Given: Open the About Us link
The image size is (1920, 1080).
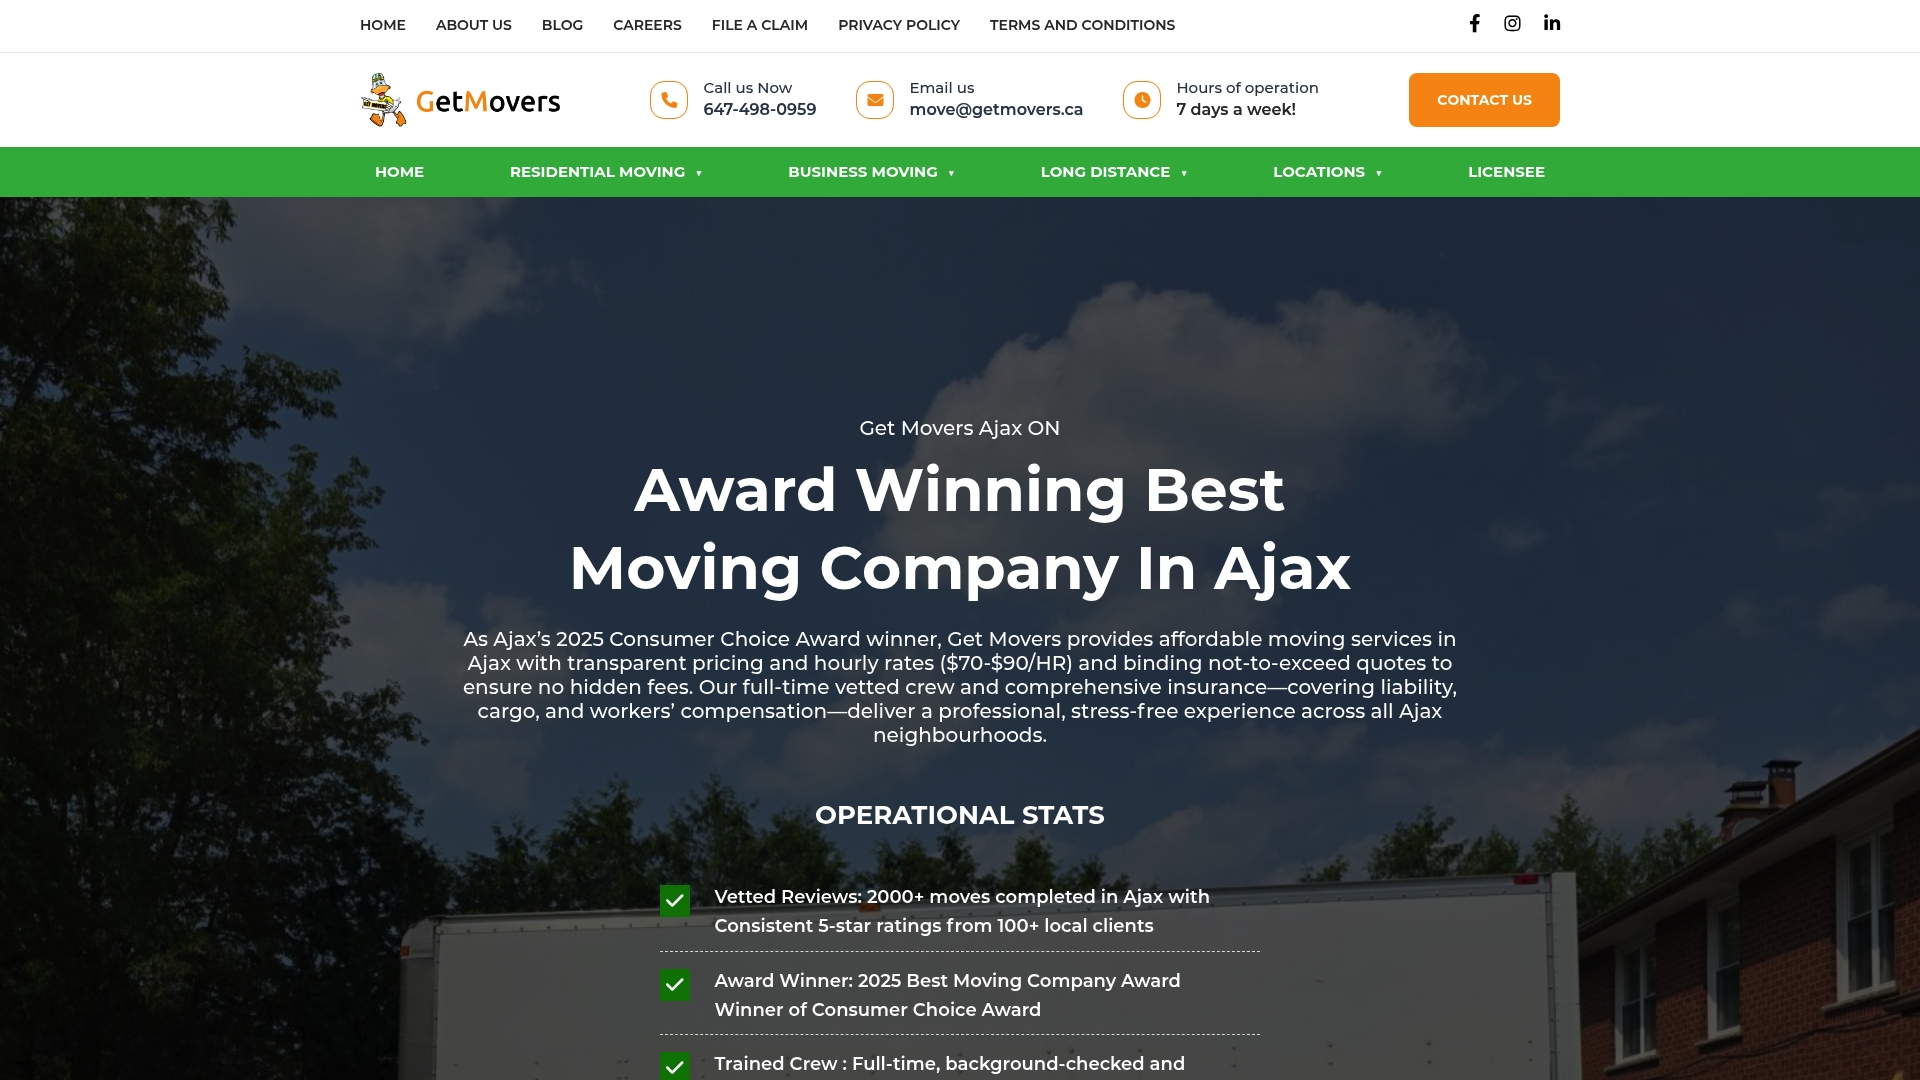Looking at the screenshot, I should coord(474,25).
